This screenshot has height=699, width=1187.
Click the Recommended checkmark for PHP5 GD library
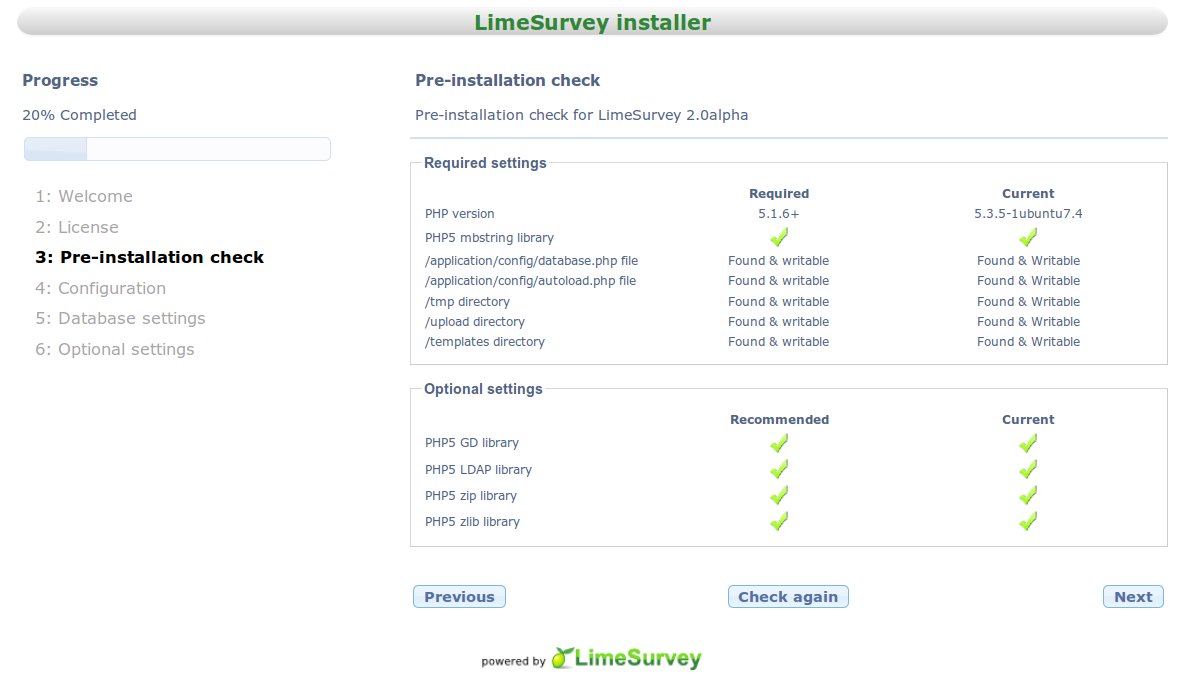point(778,443)
